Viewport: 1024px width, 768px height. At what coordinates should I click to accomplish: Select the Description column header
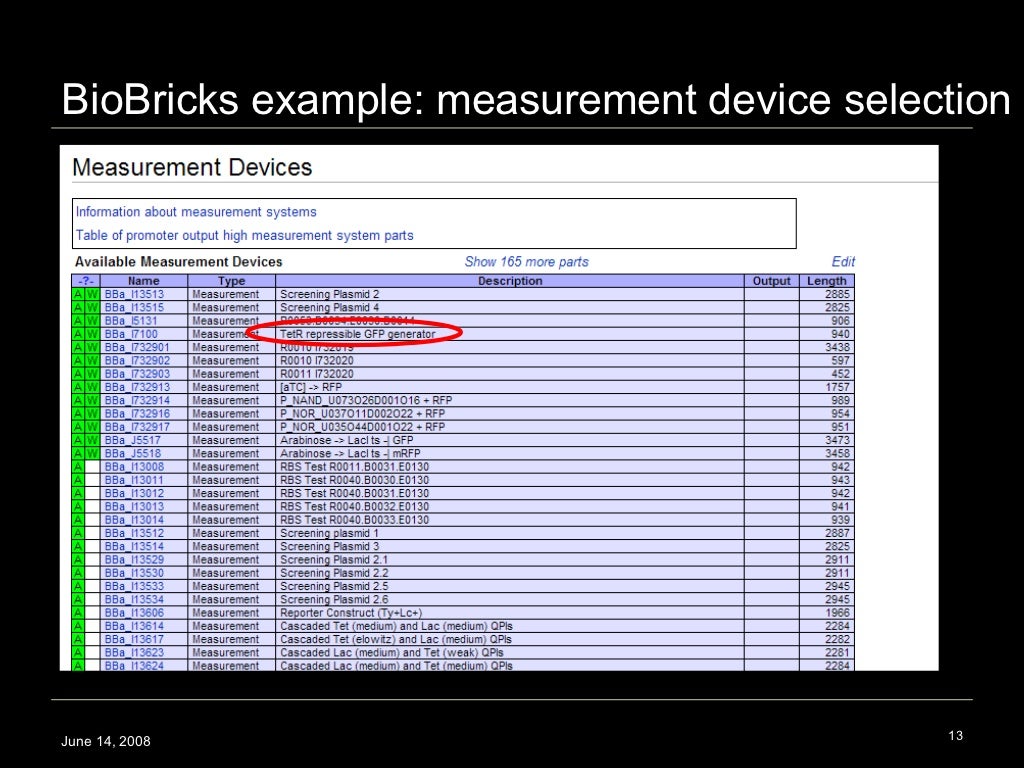[510, 281]
